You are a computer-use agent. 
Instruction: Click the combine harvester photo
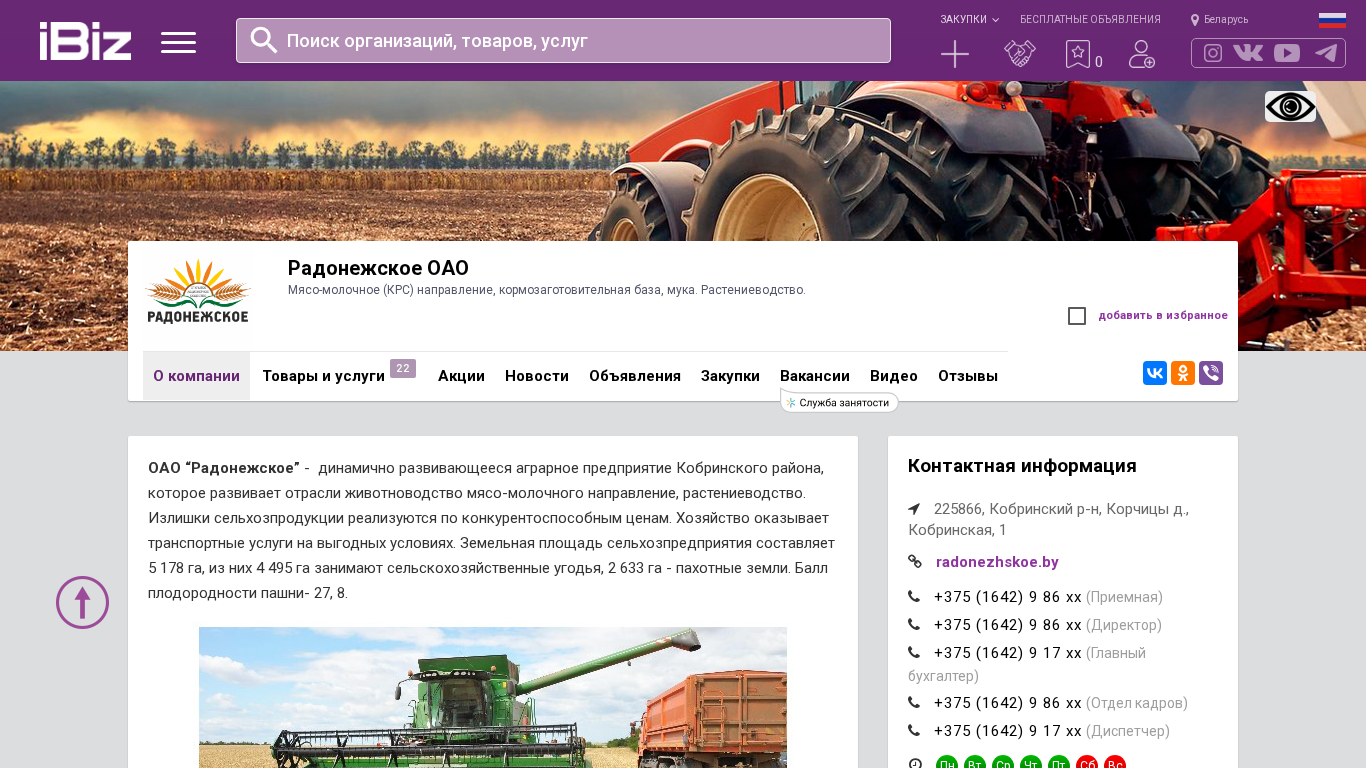coord(493,697)
